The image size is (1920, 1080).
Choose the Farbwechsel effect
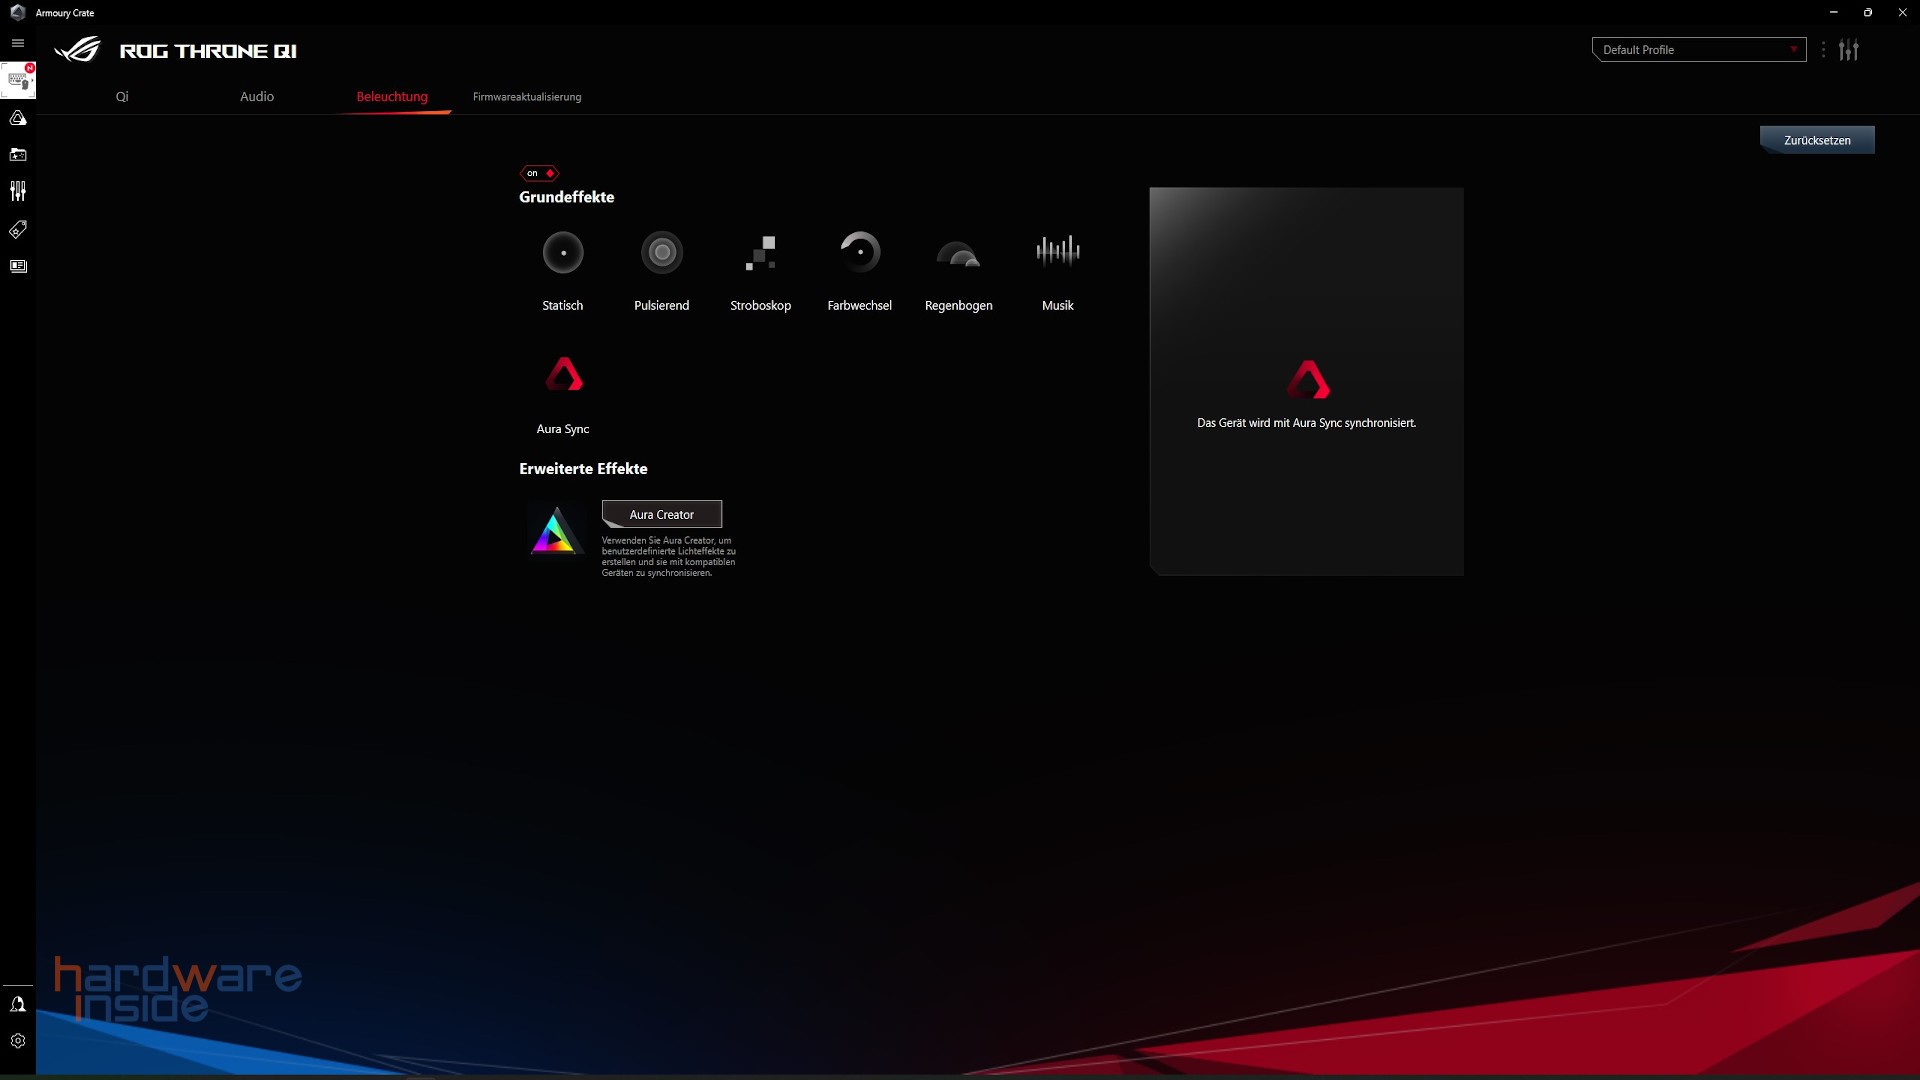coord(860,252)
